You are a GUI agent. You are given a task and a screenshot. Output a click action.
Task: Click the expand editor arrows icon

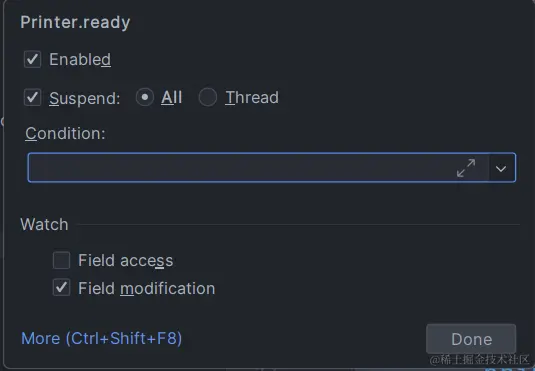[466, 168]
